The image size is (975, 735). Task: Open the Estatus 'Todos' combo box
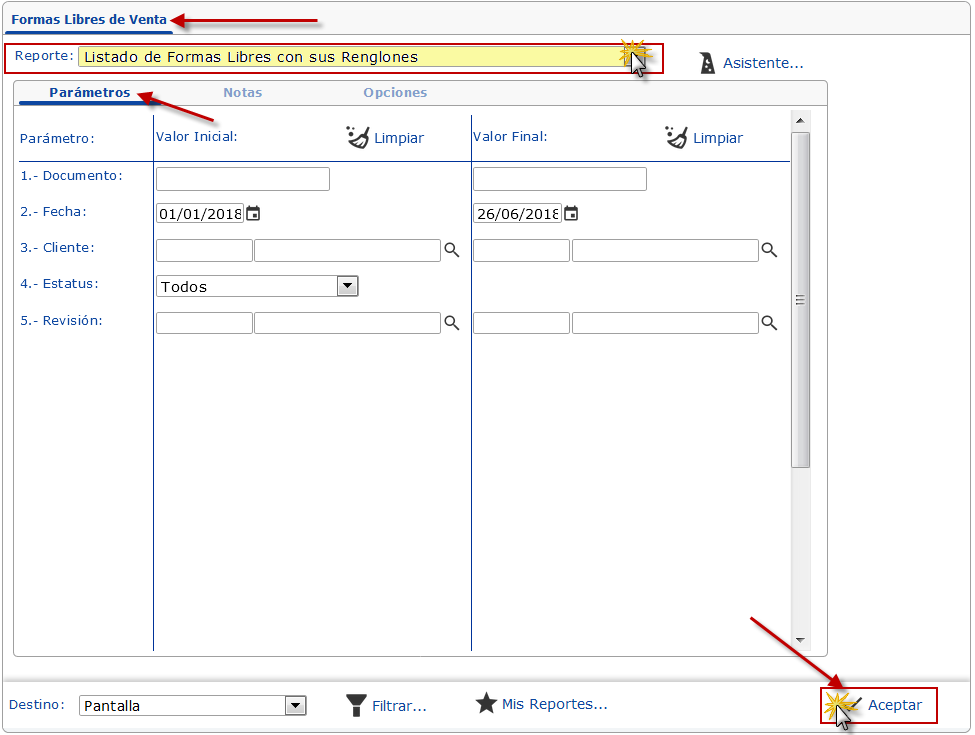(x=257, y=286)
